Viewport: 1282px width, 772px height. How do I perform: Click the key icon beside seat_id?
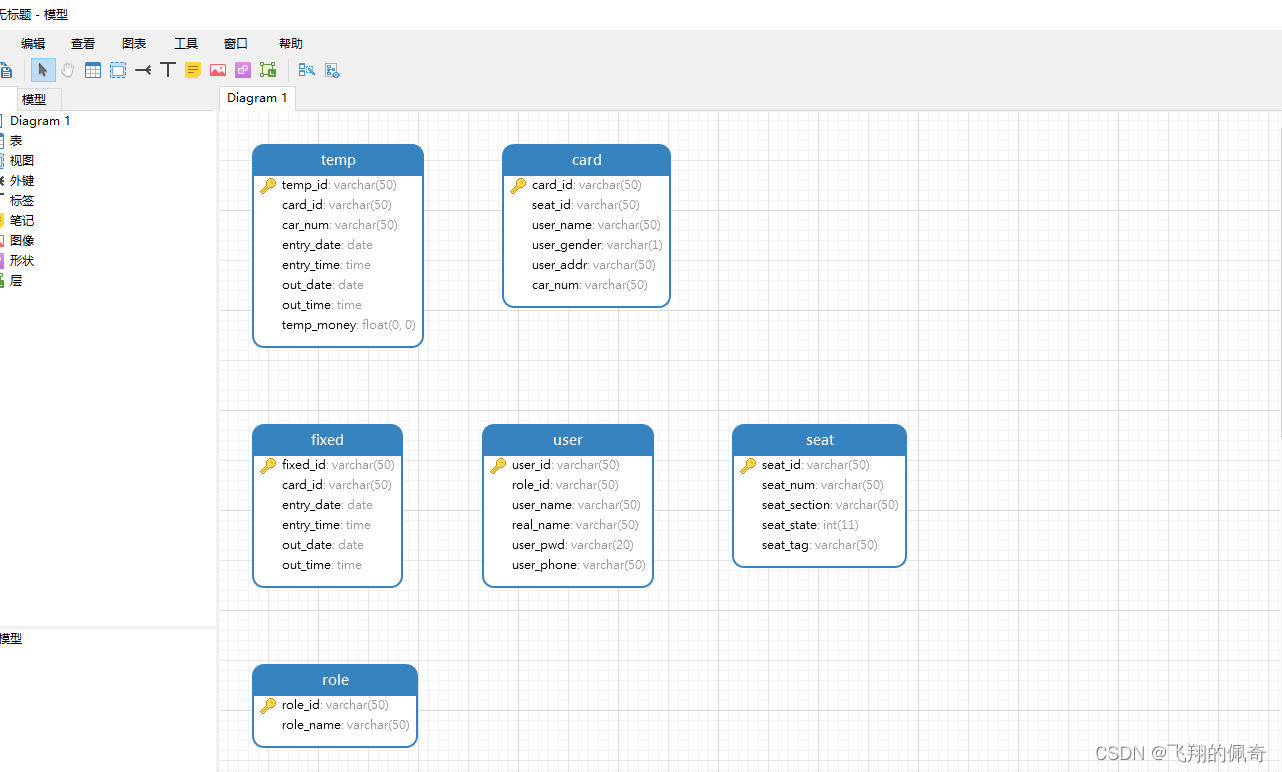pos(748,465)
